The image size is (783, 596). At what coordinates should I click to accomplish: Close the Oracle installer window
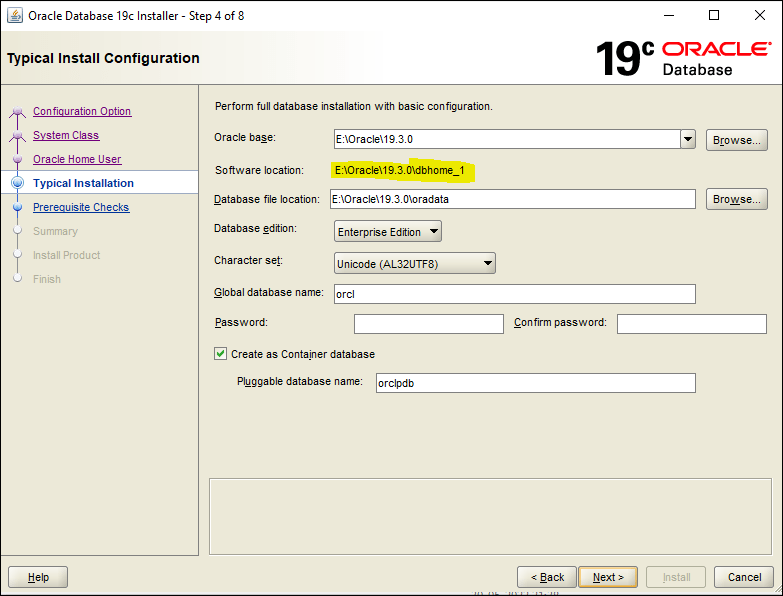[760, 15]
